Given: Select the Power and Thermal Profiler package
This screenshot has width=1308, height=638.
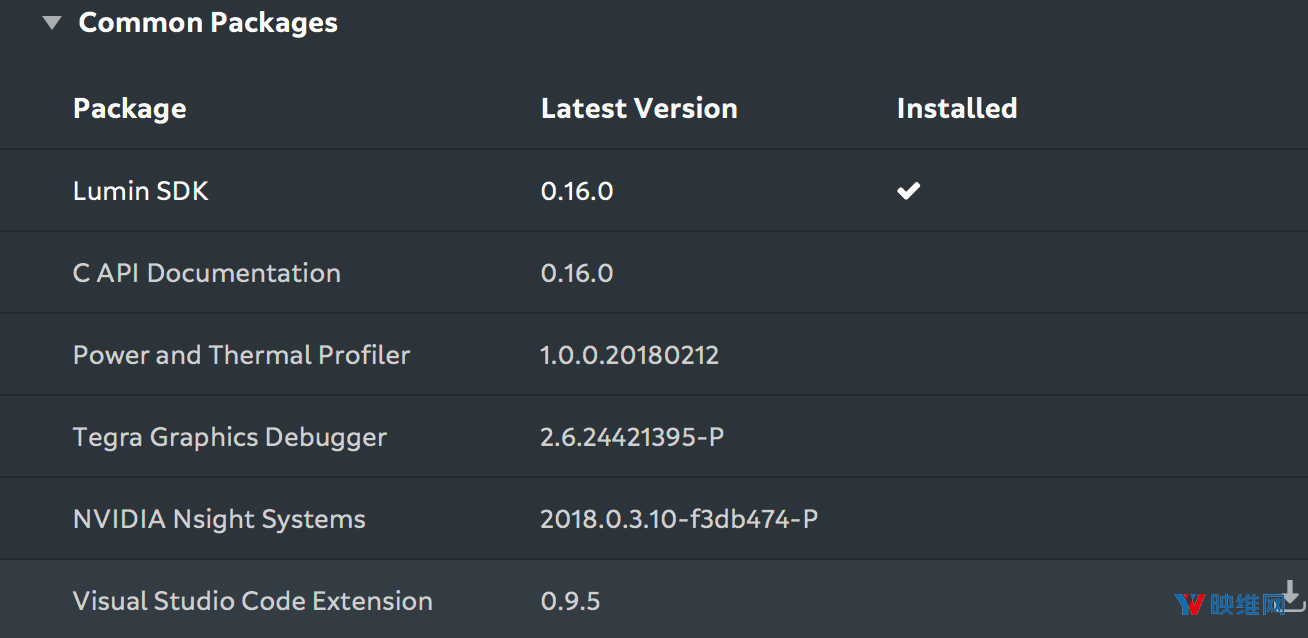Looking at the screenshot, I should (242, 355).
